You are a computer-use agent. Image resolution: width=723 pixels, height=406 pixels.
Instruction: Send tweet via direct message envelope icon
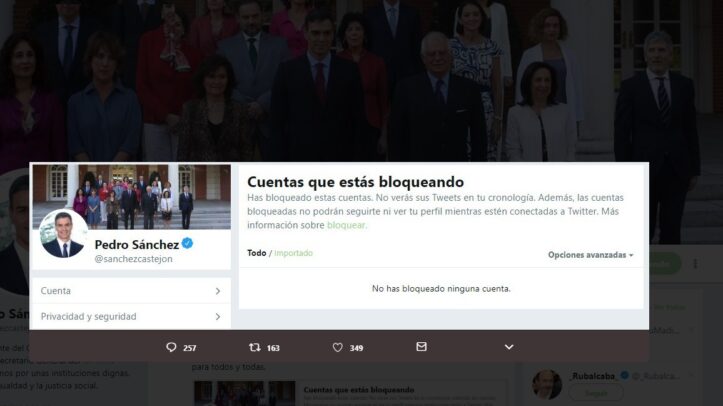pos(421,347)
